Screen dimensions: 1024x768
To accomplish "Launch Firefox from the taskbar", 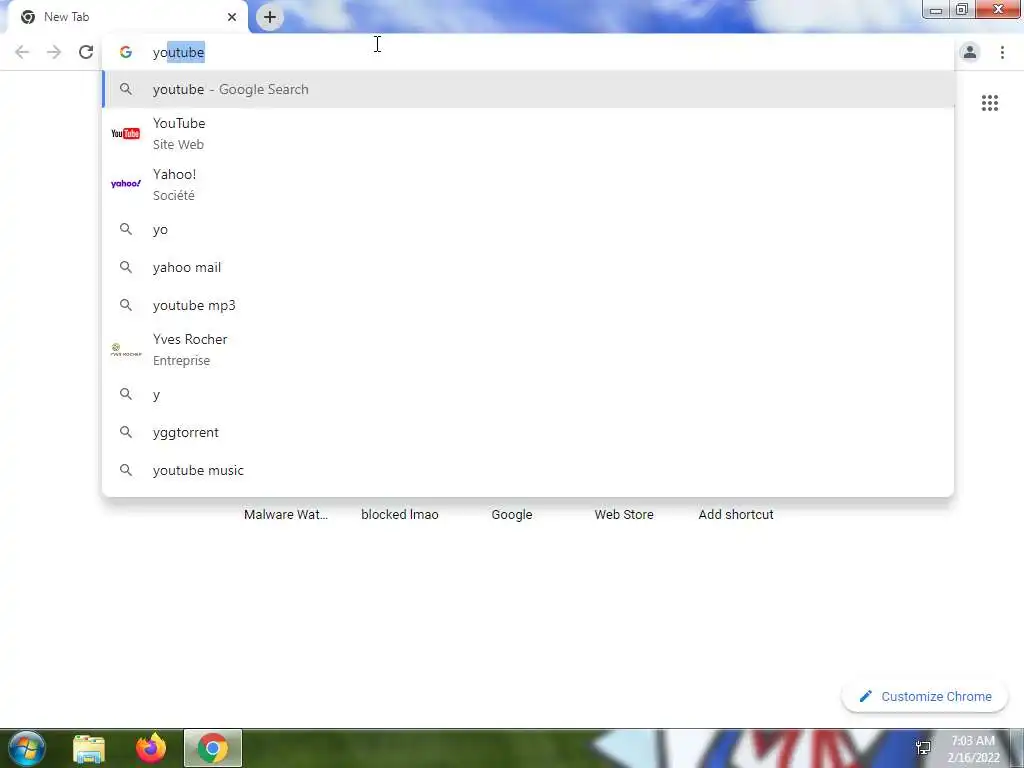I will (151, 748).
